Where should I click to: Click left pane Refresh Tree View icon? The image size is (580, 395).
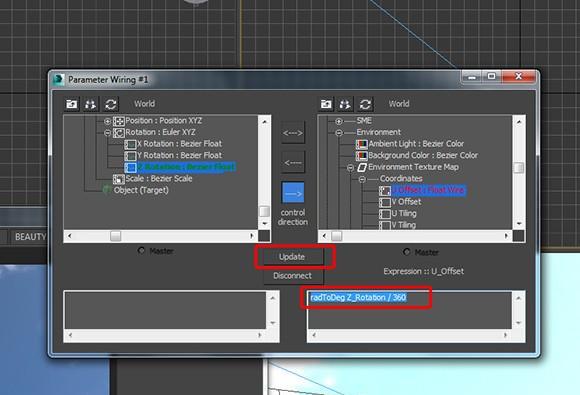click(111, 104)
